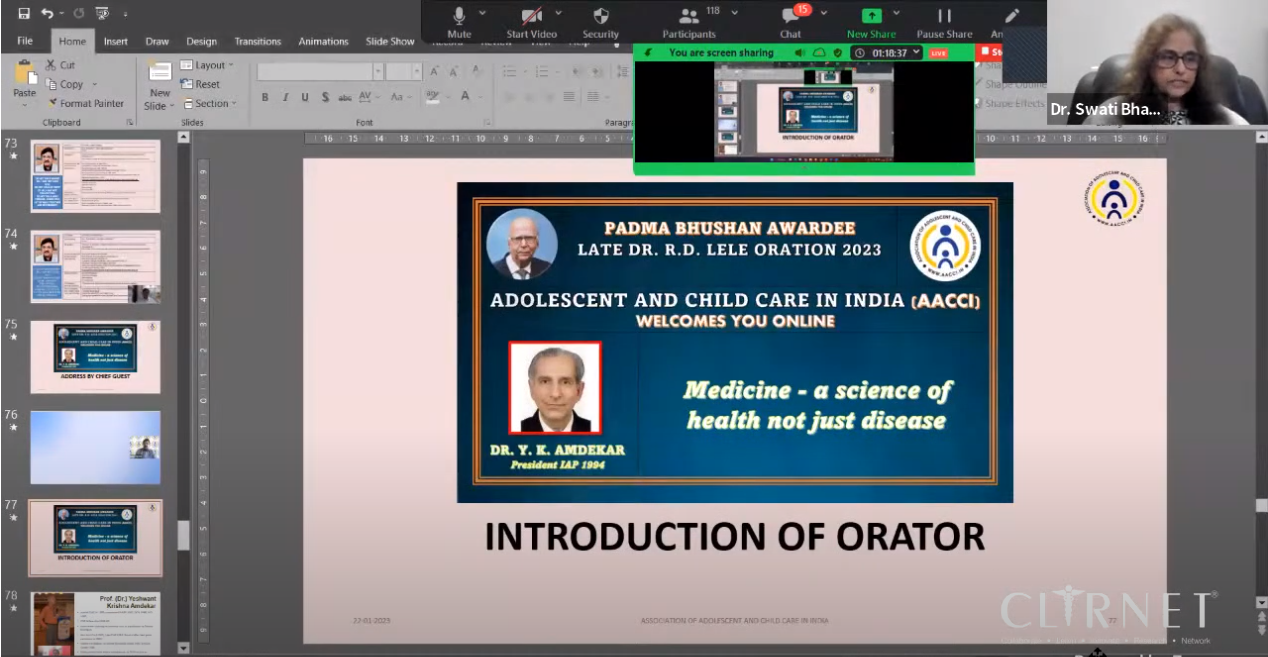Open the Transitions ribbon tab

point(257,41)
